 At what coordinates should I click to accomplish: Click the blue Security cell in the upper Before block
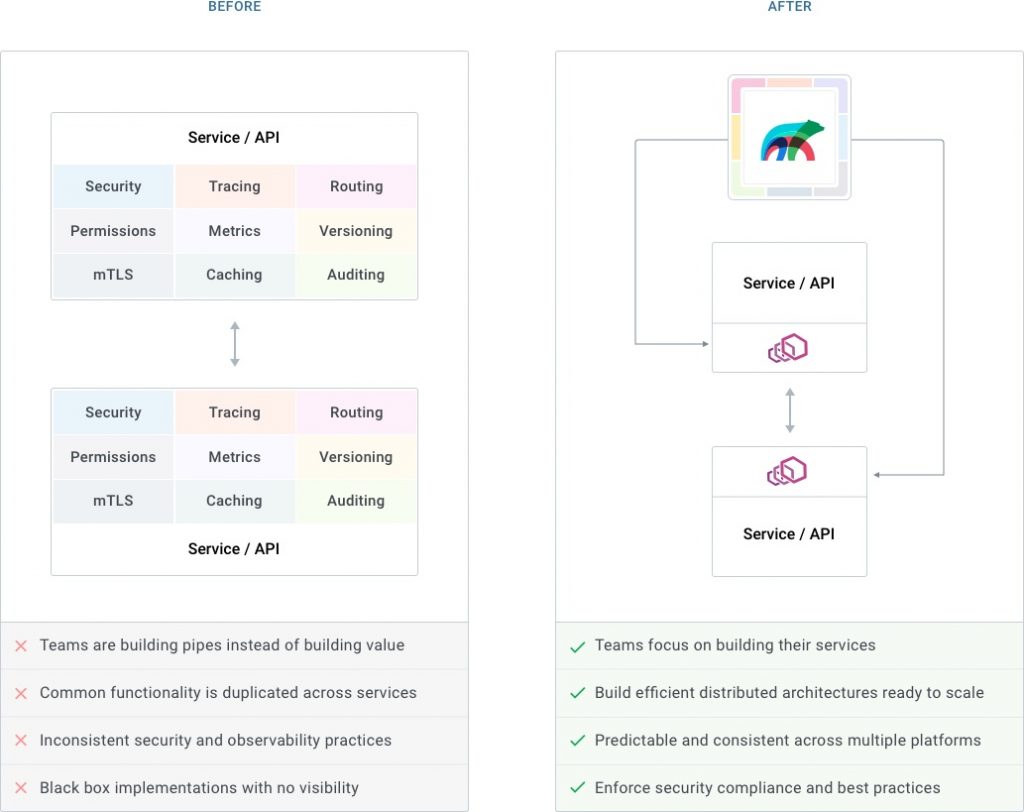click(113, 186)
